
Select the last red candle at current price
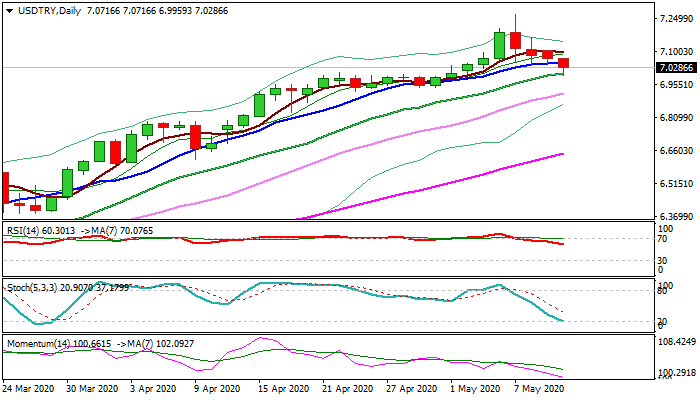tap(563, 63)
